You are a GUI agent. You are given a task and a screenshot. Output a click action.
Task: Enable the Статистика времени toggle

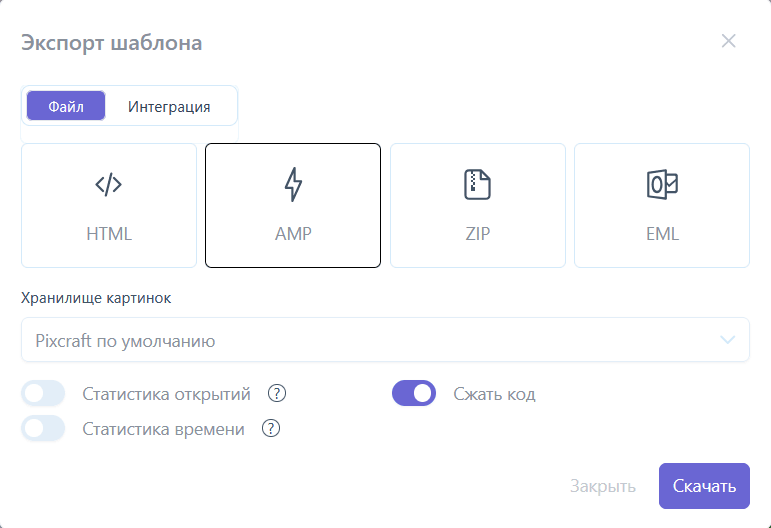[43, 428]
